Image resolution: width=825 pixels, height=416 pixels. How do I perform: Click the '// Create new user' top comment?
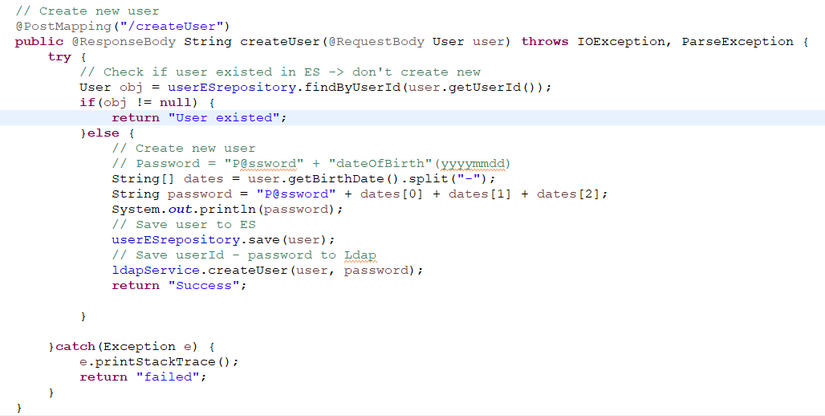pyautogui.click(x=87, y=11)
